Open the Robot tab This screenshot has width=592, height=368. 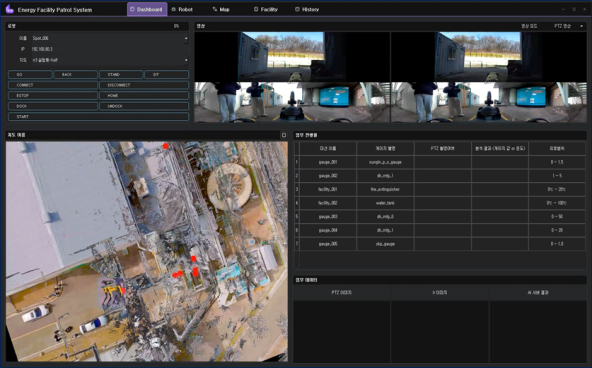point(183,9)
